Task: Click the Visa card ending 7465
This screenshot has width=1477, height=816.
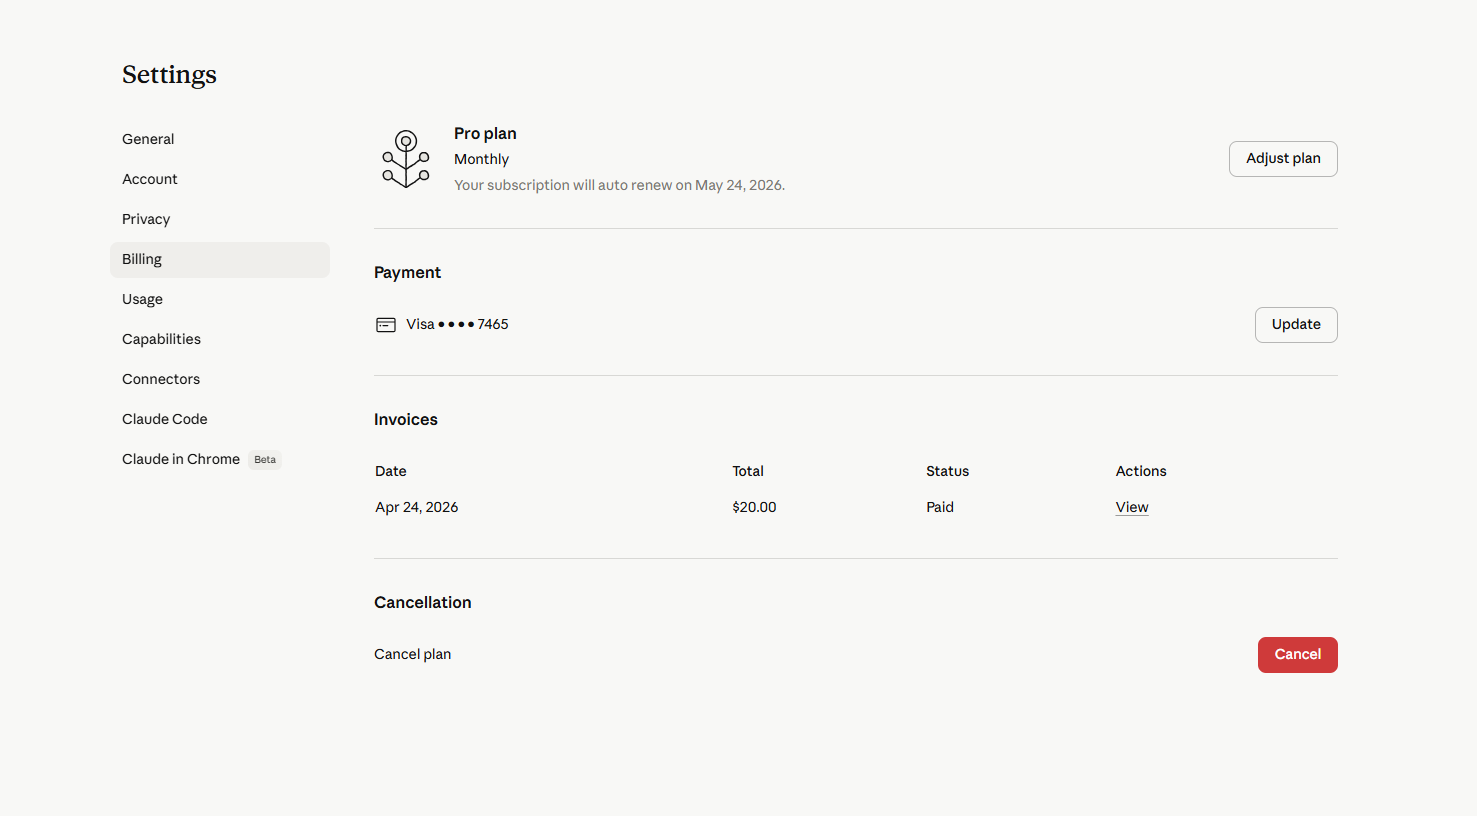Action: [x=457, y=324]
